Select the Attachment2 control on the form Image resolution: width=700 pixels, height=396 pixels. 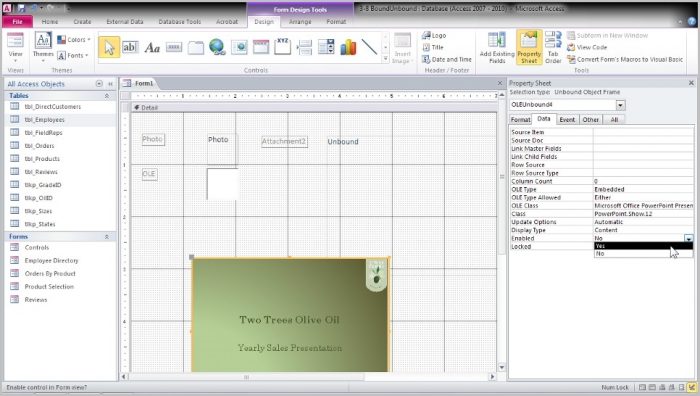[284, 142]
